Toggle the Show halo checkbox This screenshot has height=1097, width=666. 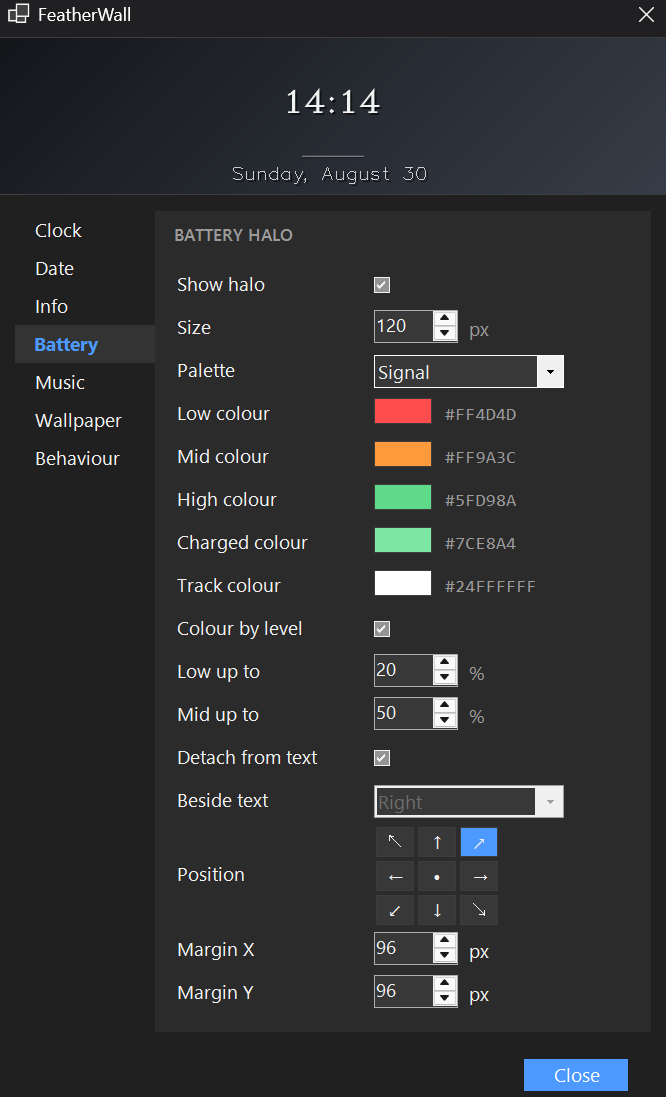point(382,285)
